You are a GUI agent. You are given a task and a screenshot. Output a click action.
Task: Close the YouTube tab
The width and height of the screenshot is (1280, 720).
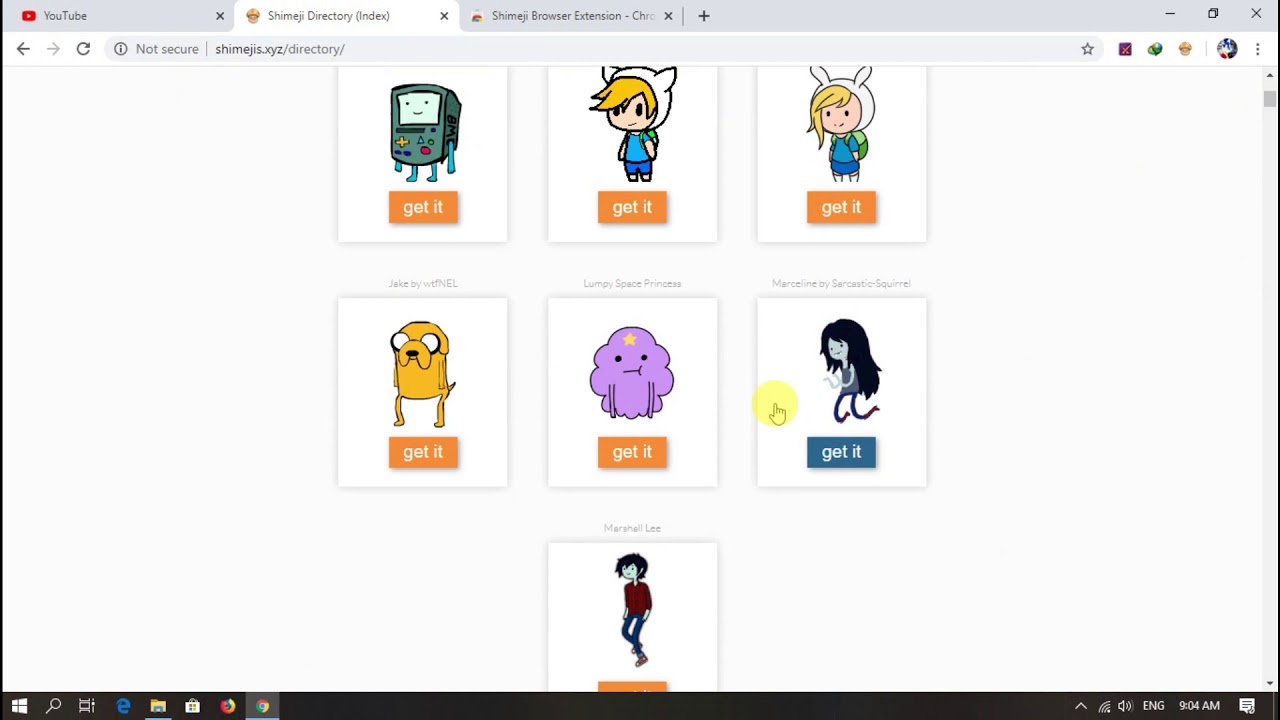pyautogui.click(x=220, y=16)
